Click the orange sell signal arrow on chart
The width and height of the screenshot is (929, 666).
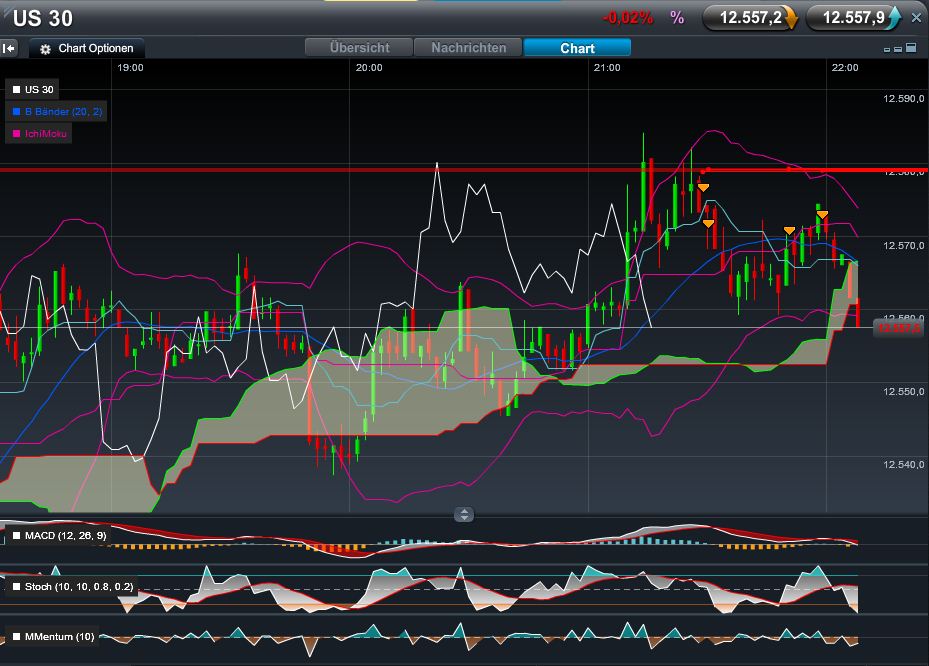tap(703, 187)
